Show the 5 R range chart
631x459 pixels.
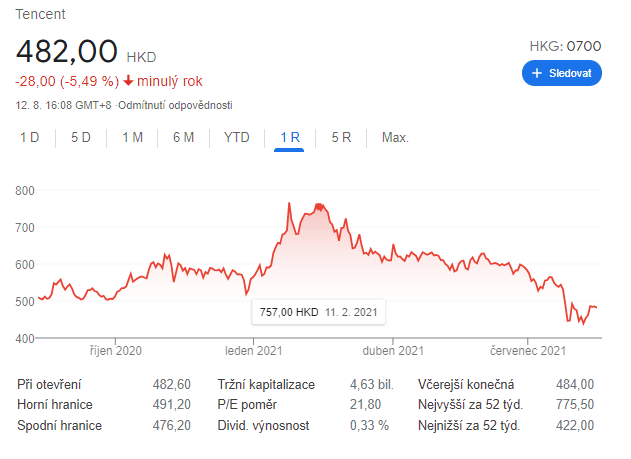[x=341, y=137]
